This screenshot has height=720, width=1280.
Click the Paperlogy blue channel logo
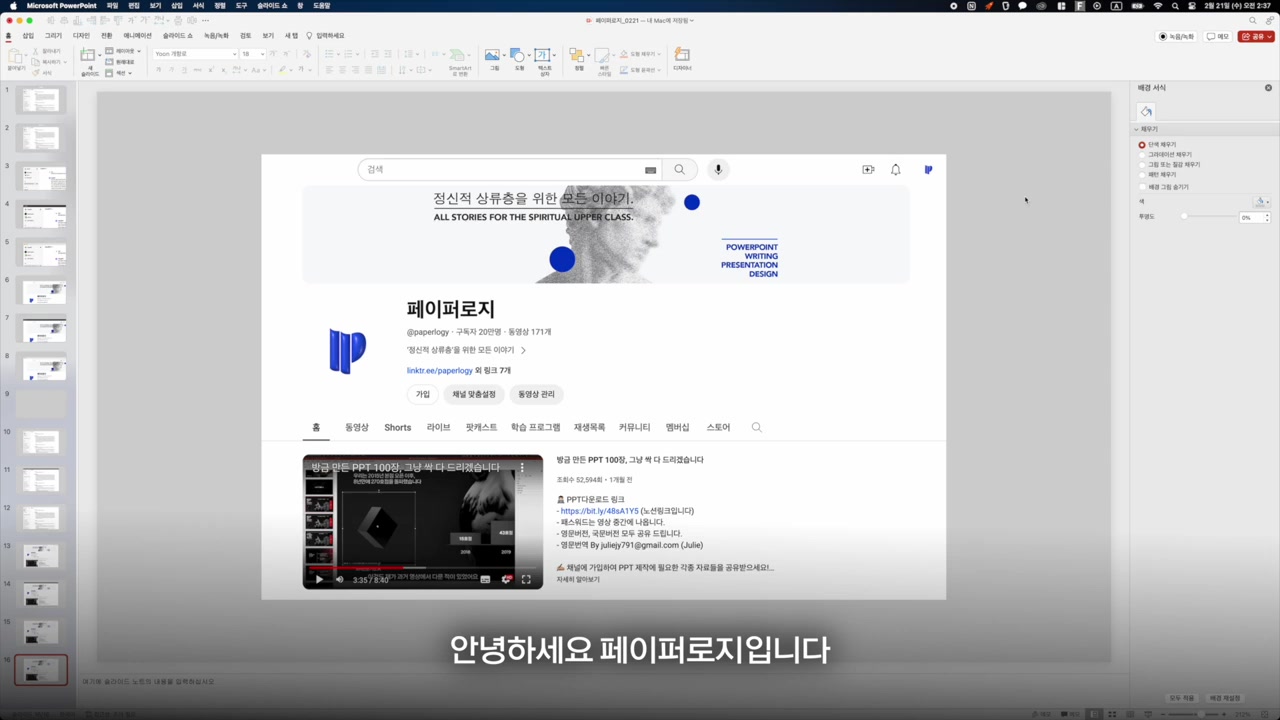(x=348, y=352)
